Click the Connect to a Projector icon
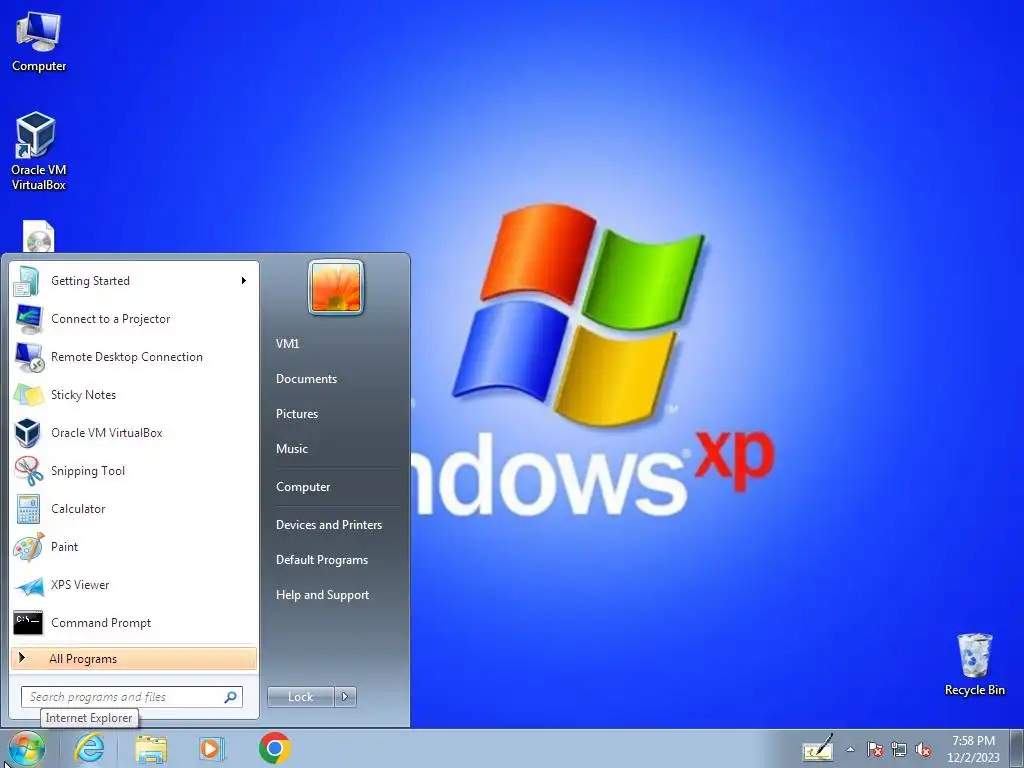This screenshot has height=768, width=1024. pos(27,319)
